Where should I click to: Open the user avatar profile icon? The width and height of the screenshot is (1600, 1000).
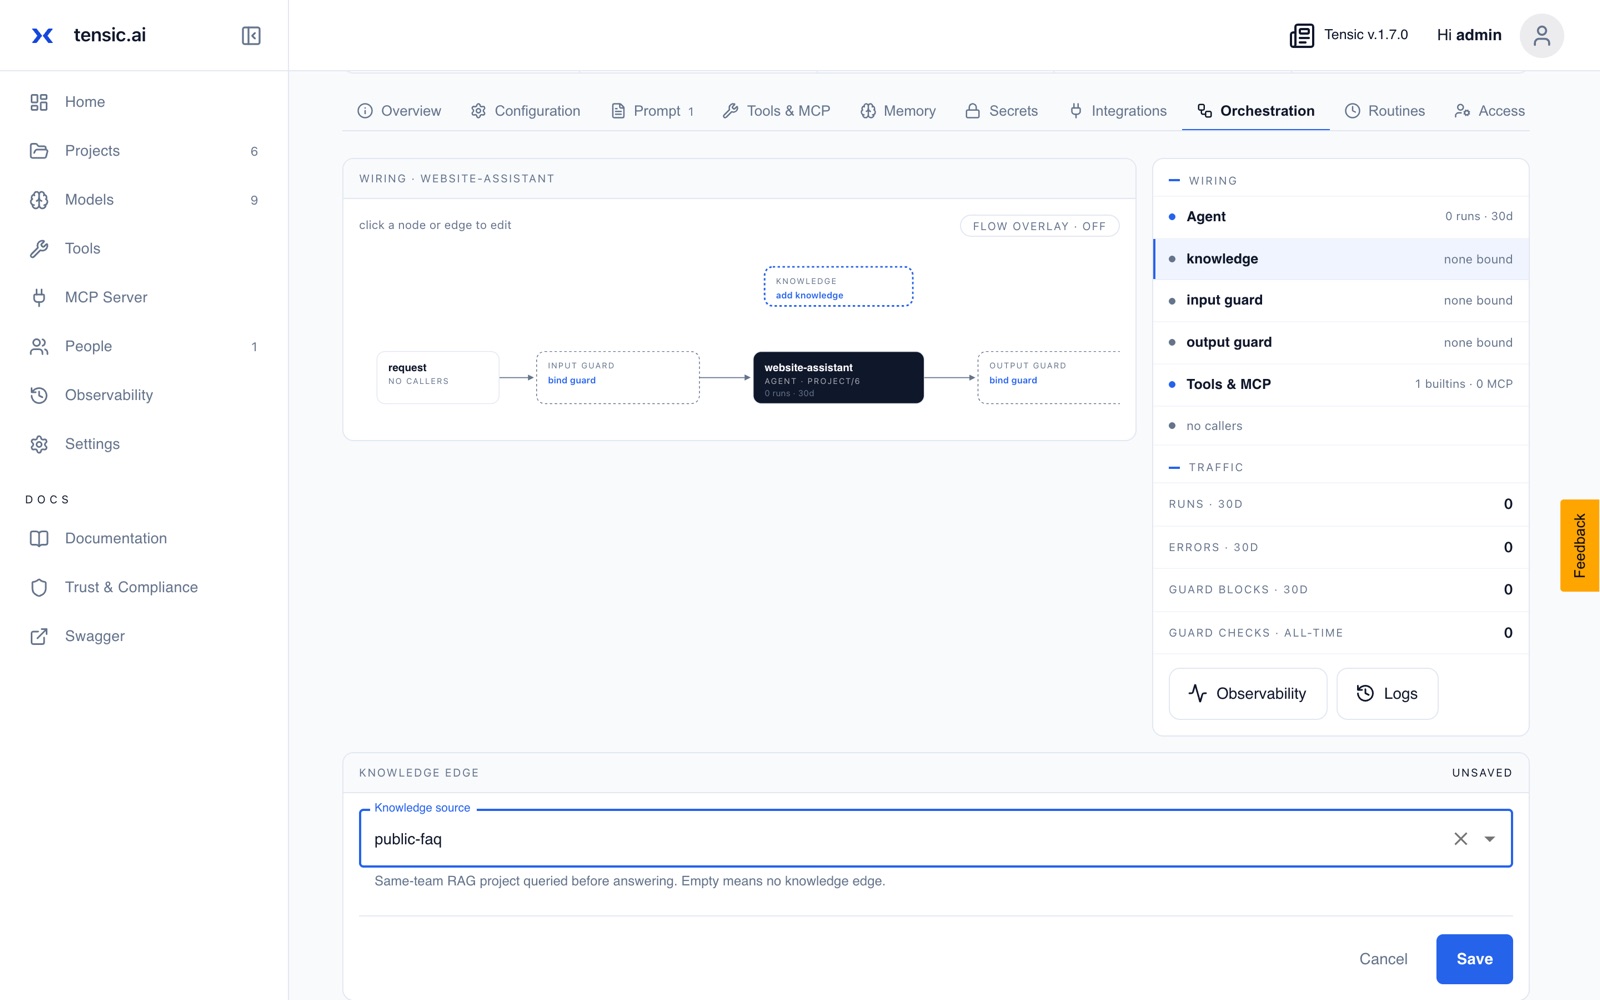pos(1541,36)
